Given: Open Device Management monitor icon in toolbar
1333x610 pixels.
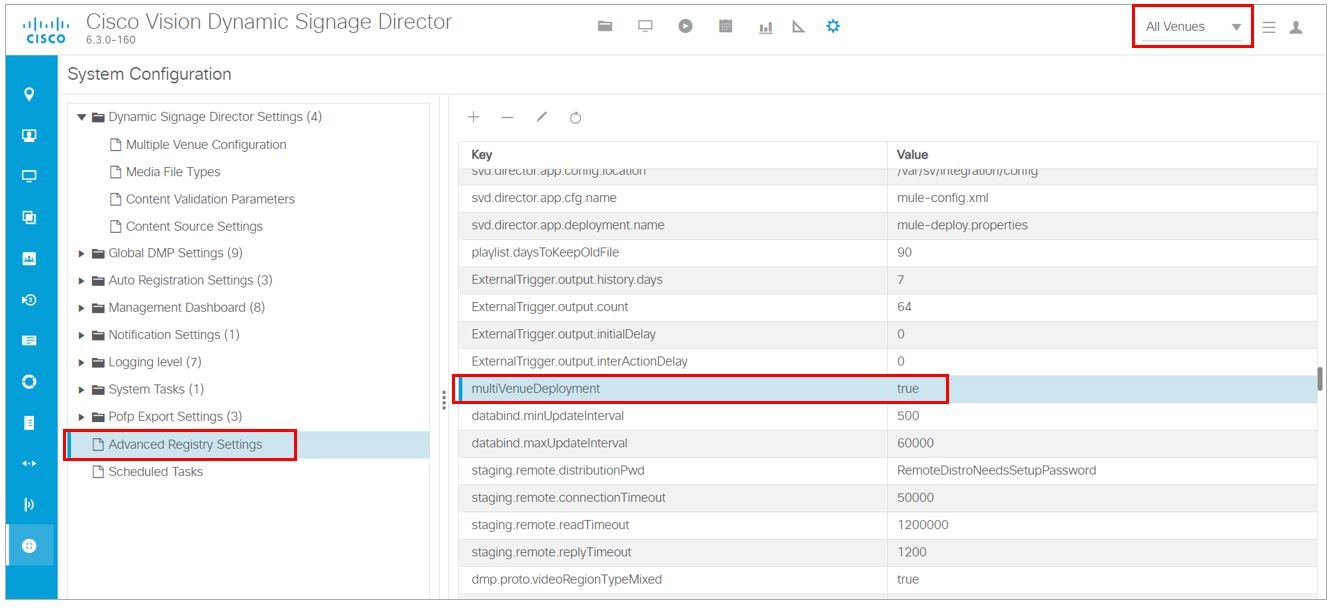Looking at the screenshot, I should click(x=645, y=26).
